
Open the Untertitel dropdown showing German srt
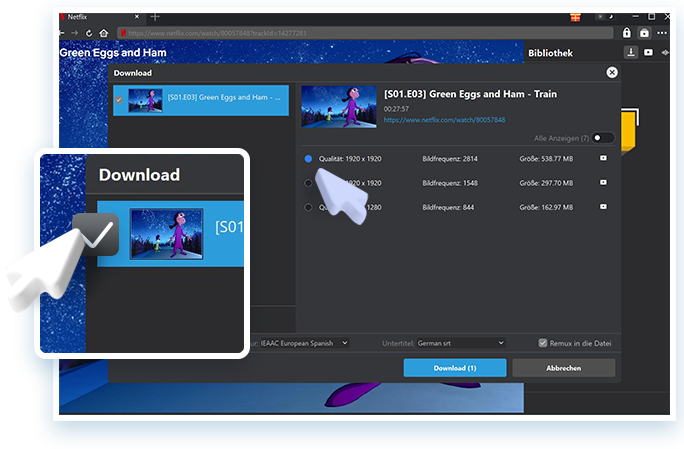461,343
